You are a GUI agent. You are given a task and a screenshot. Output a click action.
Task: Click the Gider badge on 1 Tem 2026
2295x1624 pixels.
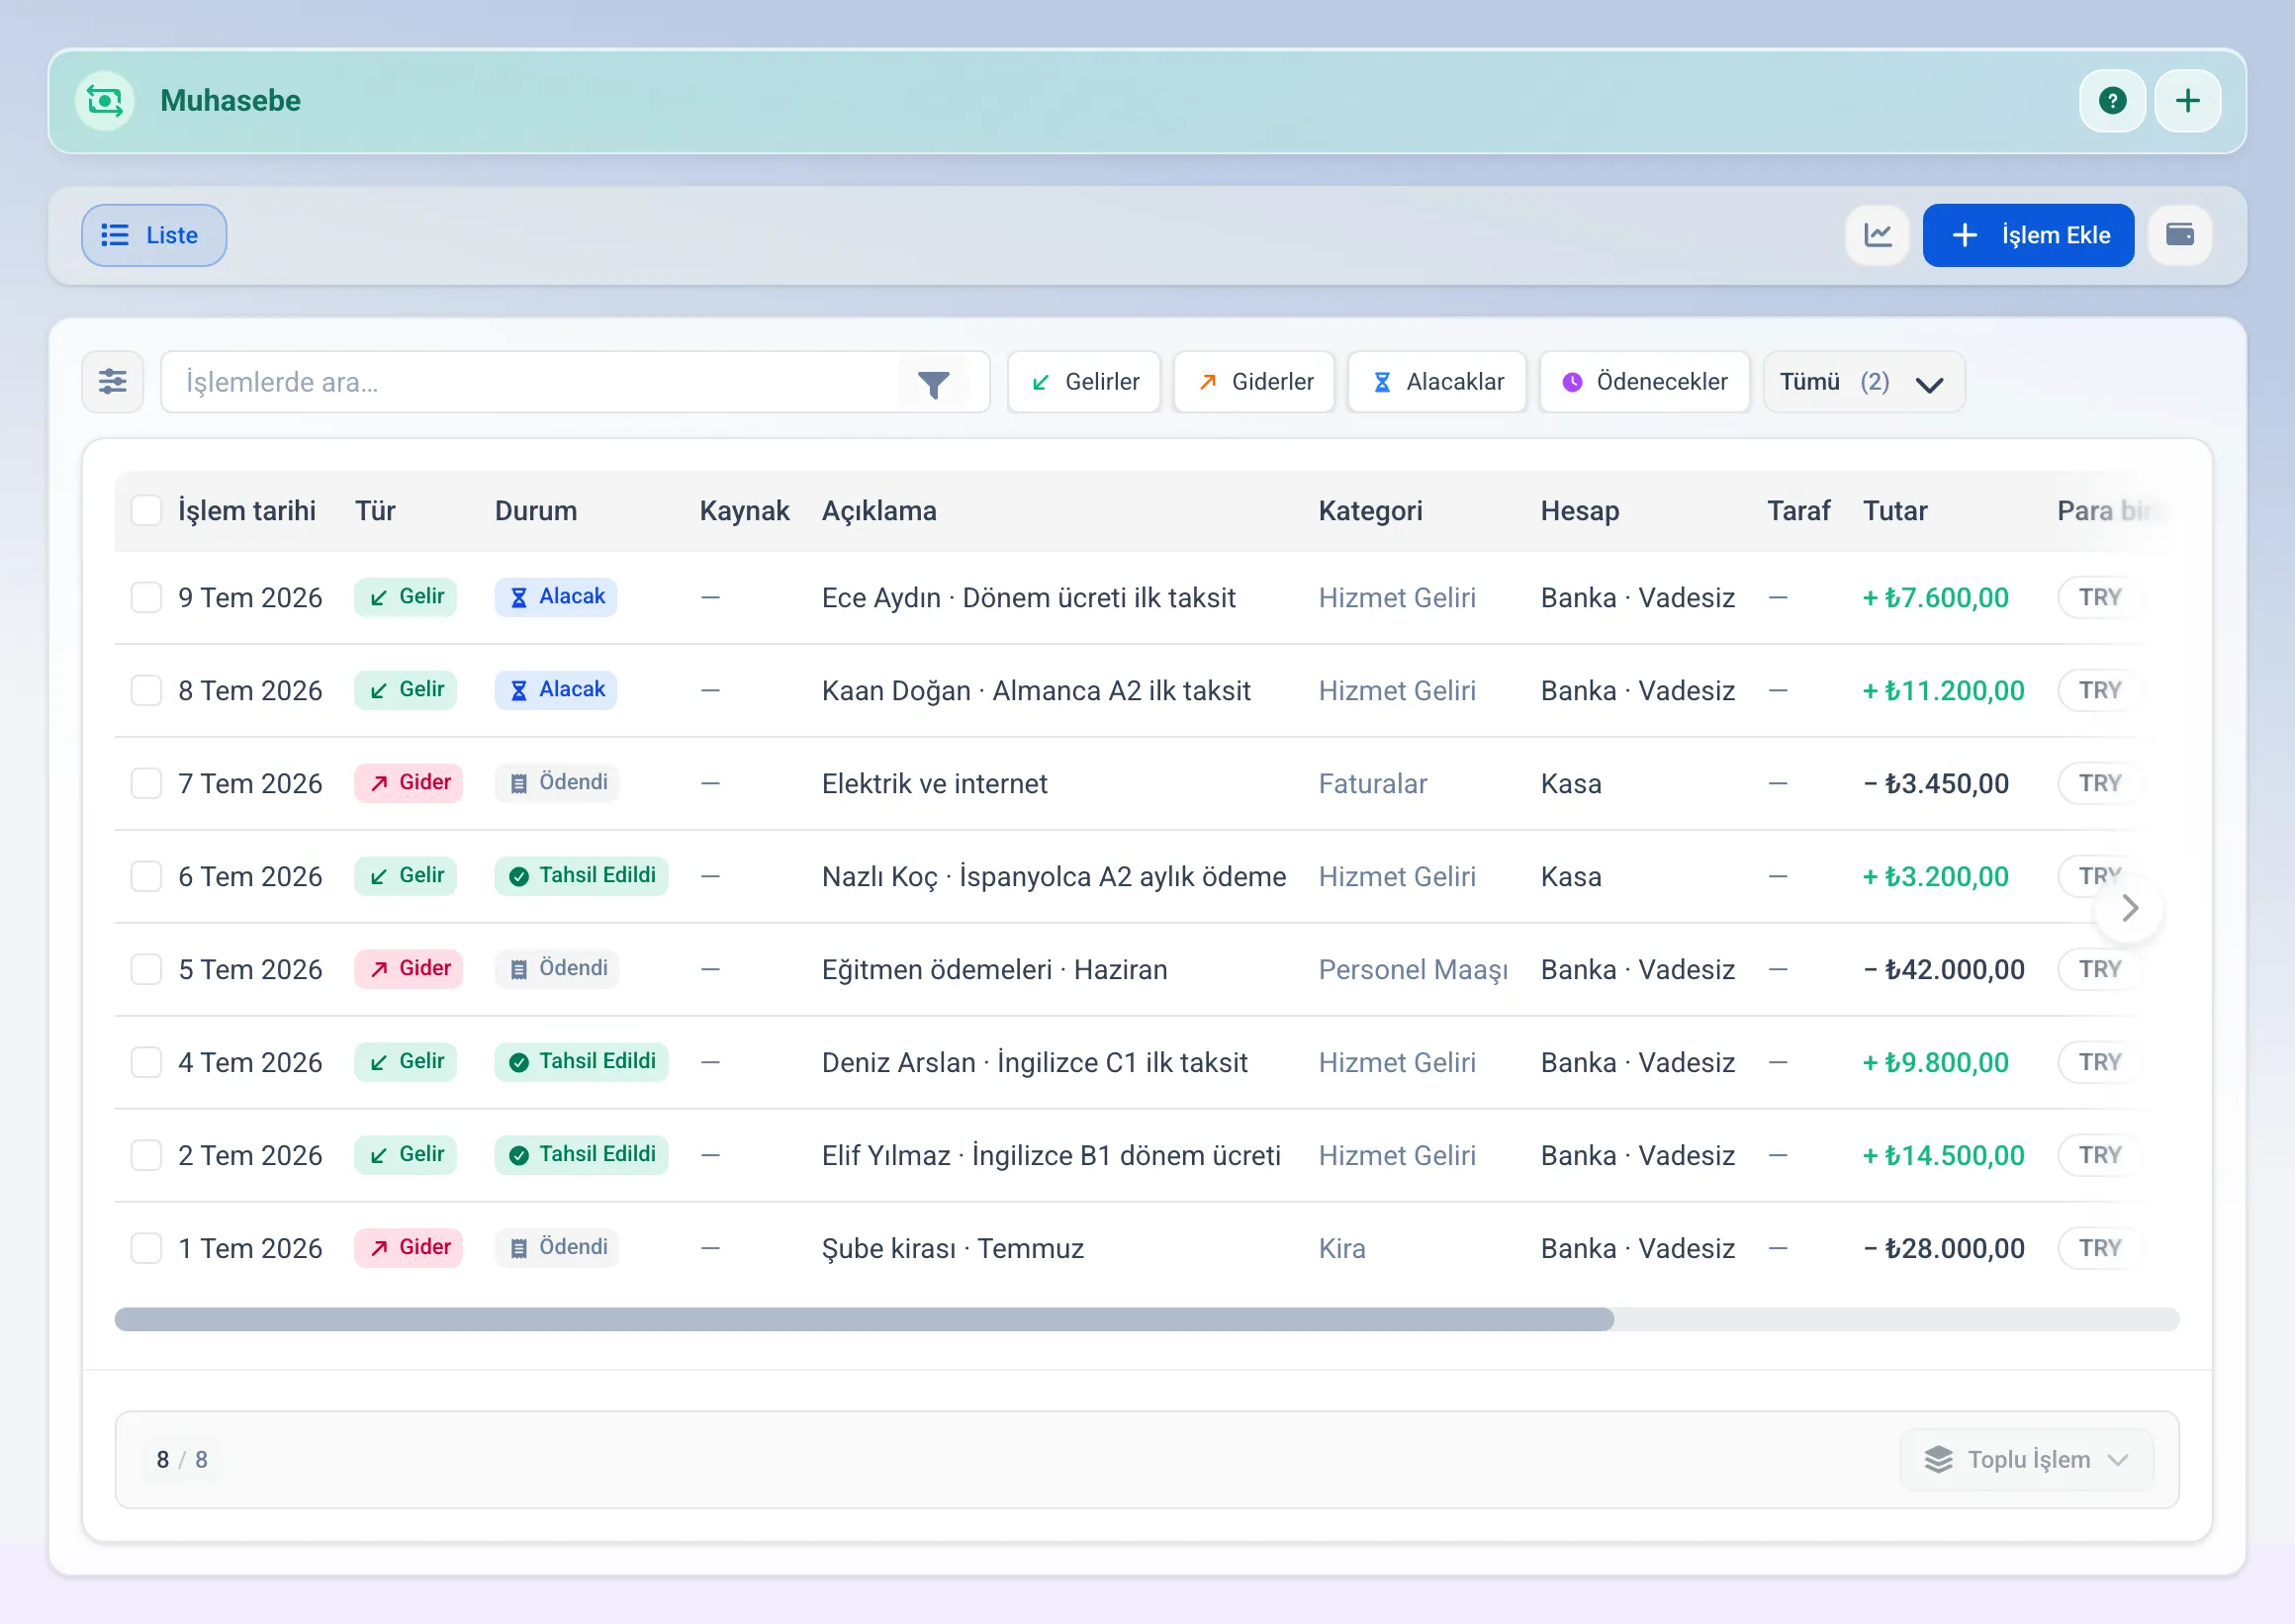tap(409, 1248)
